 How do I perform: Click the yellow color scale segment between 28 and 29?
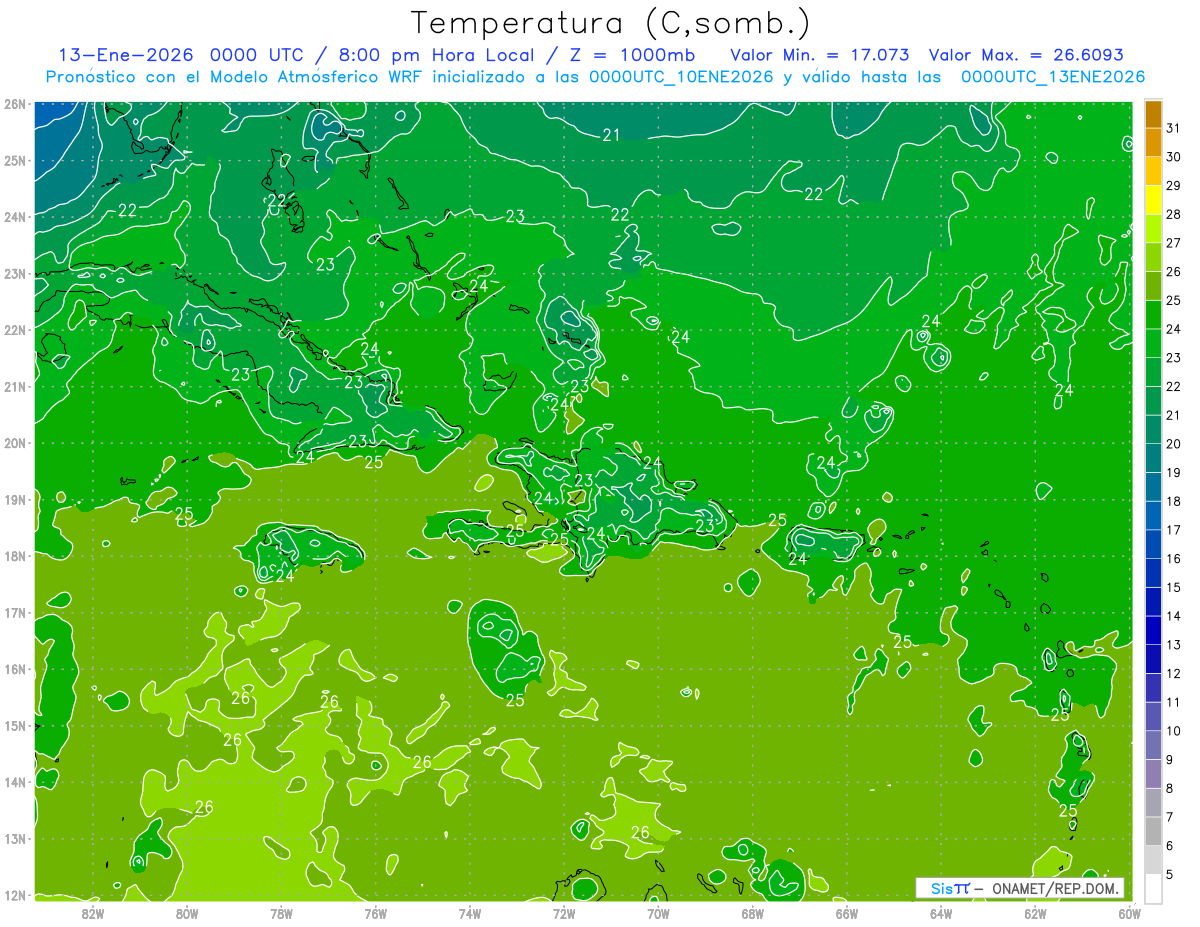1153,201
